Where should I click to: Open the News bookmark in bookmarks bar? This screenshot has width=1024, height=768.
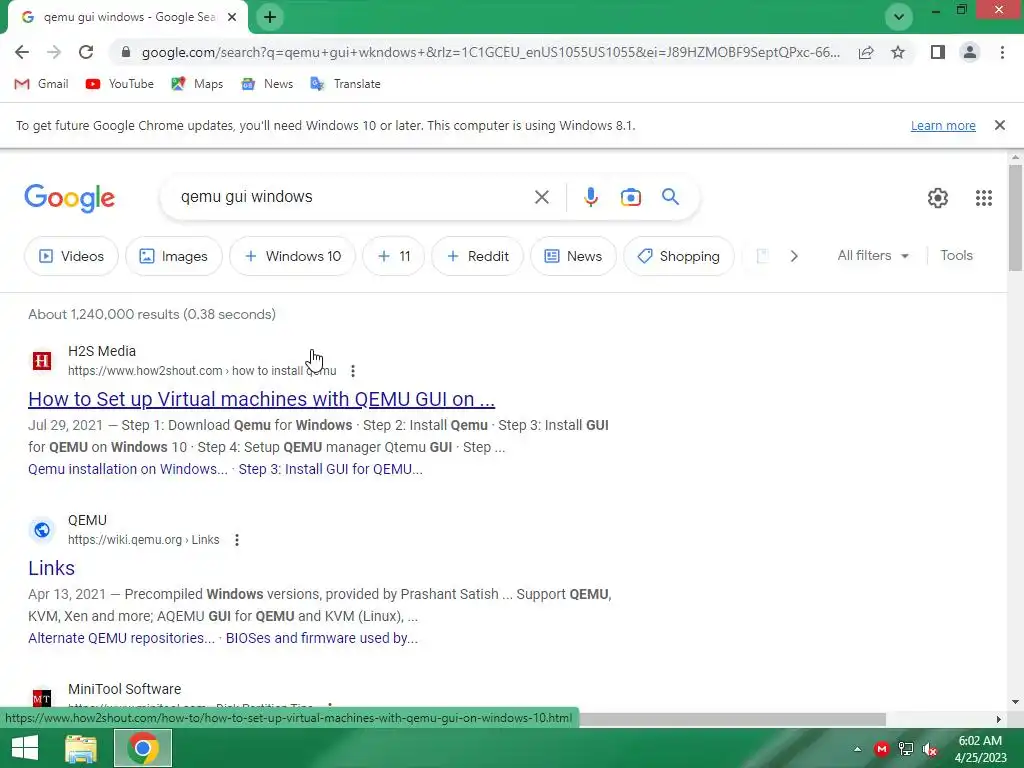click(266, 84)
